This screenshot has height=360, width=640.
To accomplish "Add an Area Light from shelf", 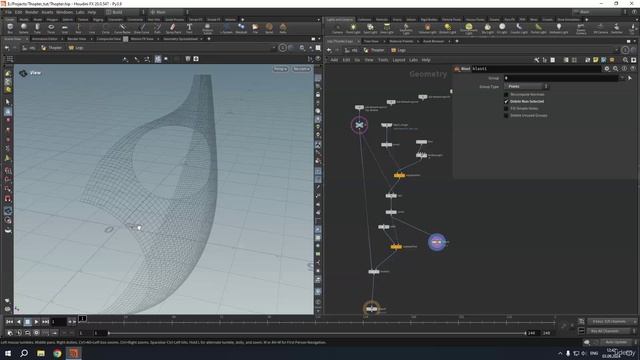I will point(387,28).
